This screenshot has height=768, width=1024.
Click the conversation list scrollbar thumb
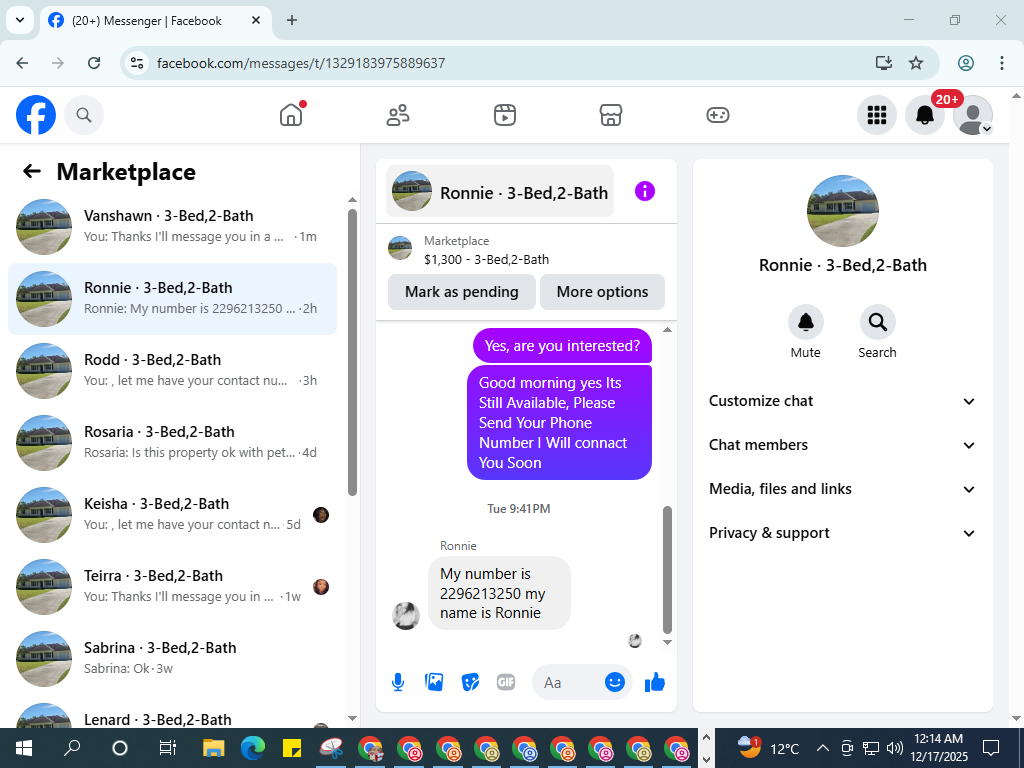point(353,353)
